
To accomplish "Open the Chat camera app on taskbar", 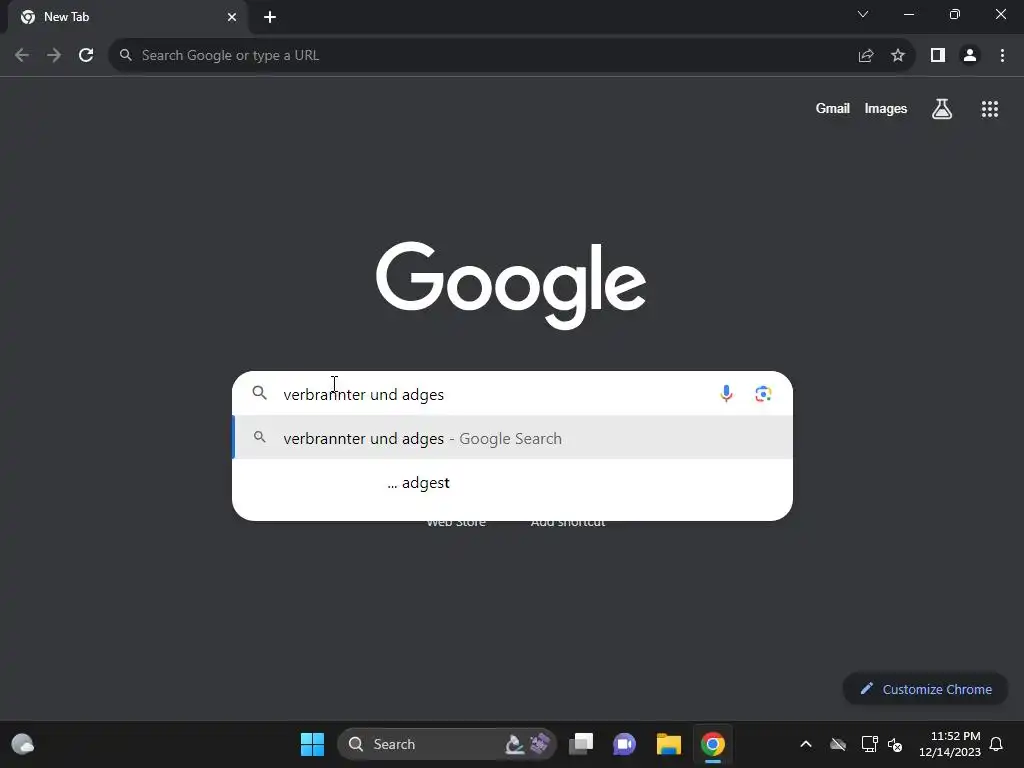I will coord(624,744).
